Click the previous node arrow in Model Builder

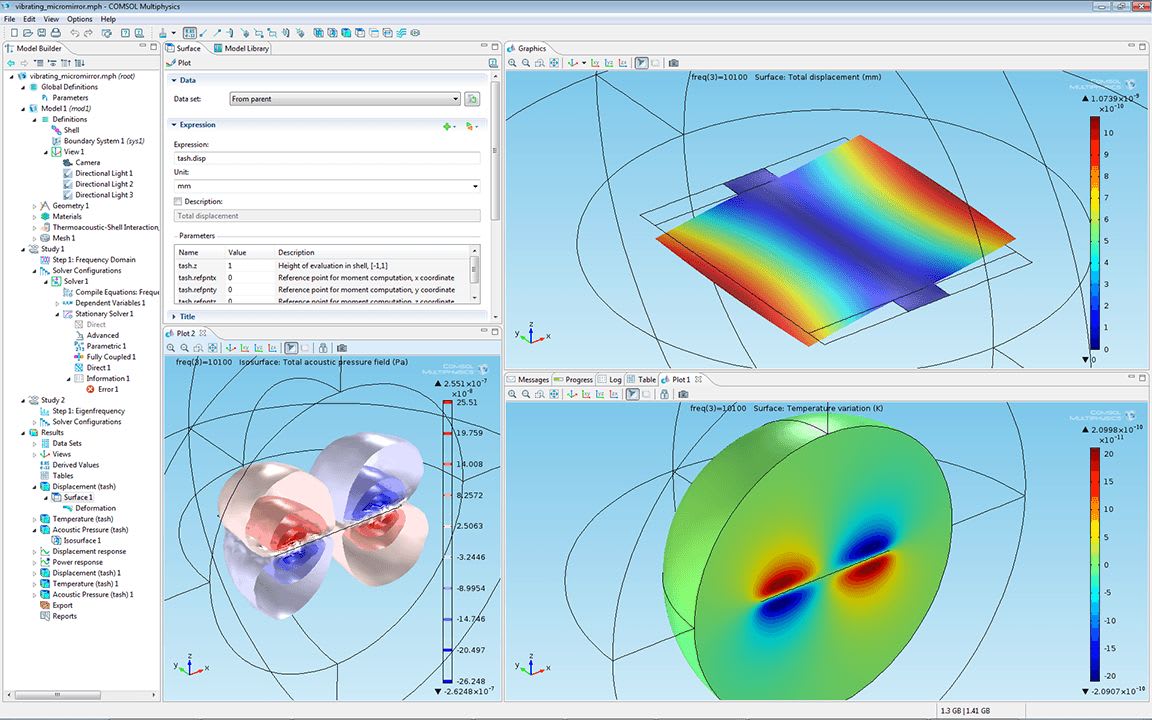[10, 63]
